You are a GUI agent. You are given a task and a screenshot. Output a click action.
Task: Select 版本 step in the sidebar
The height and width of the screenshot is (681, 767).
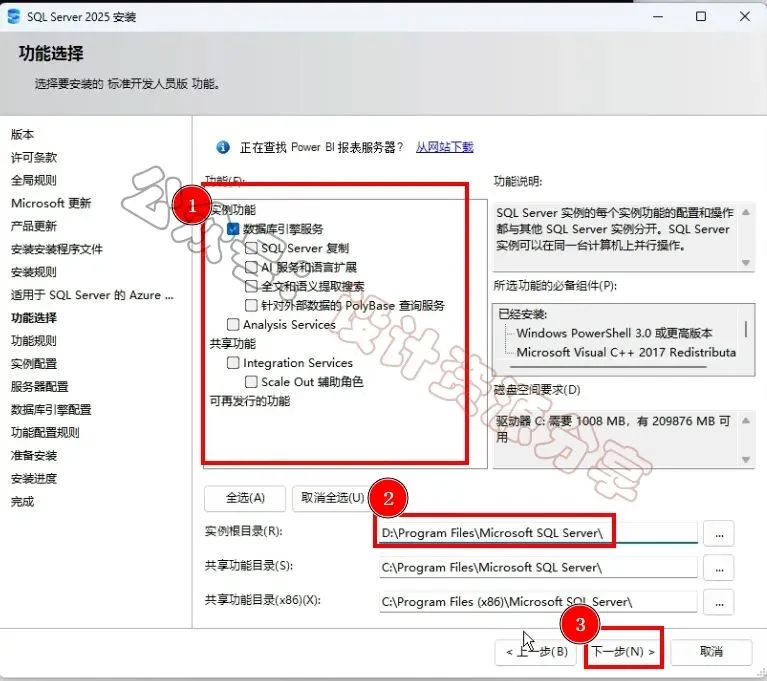pyautogui.click(x=23, y=134)
